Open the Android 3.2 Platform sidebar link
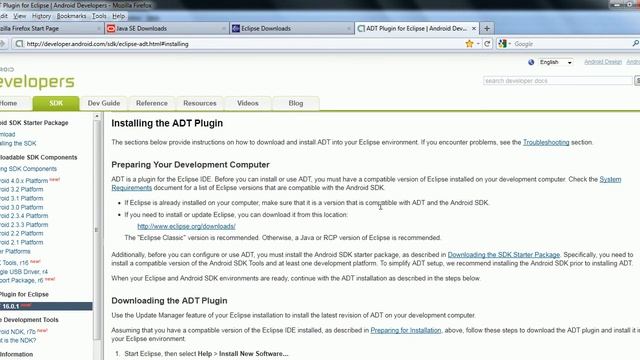 (x=22, y=189)
